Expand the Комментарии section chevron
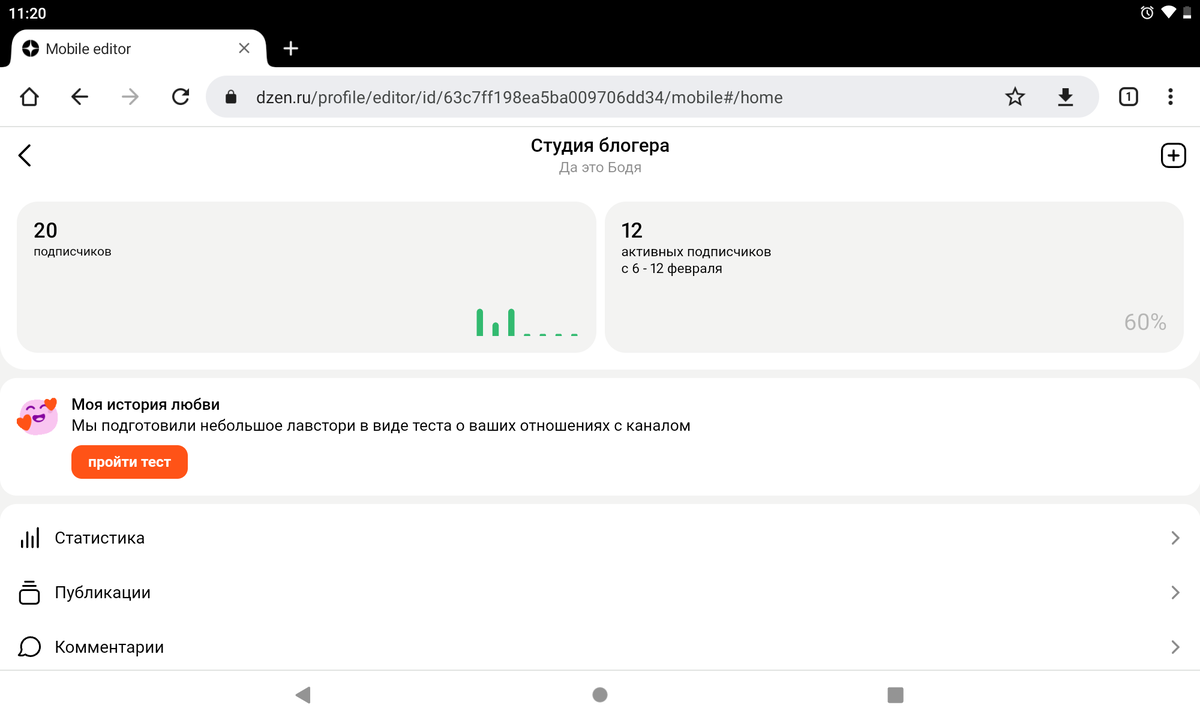Screen dimensions: 1200x720 coord(1176,647)
